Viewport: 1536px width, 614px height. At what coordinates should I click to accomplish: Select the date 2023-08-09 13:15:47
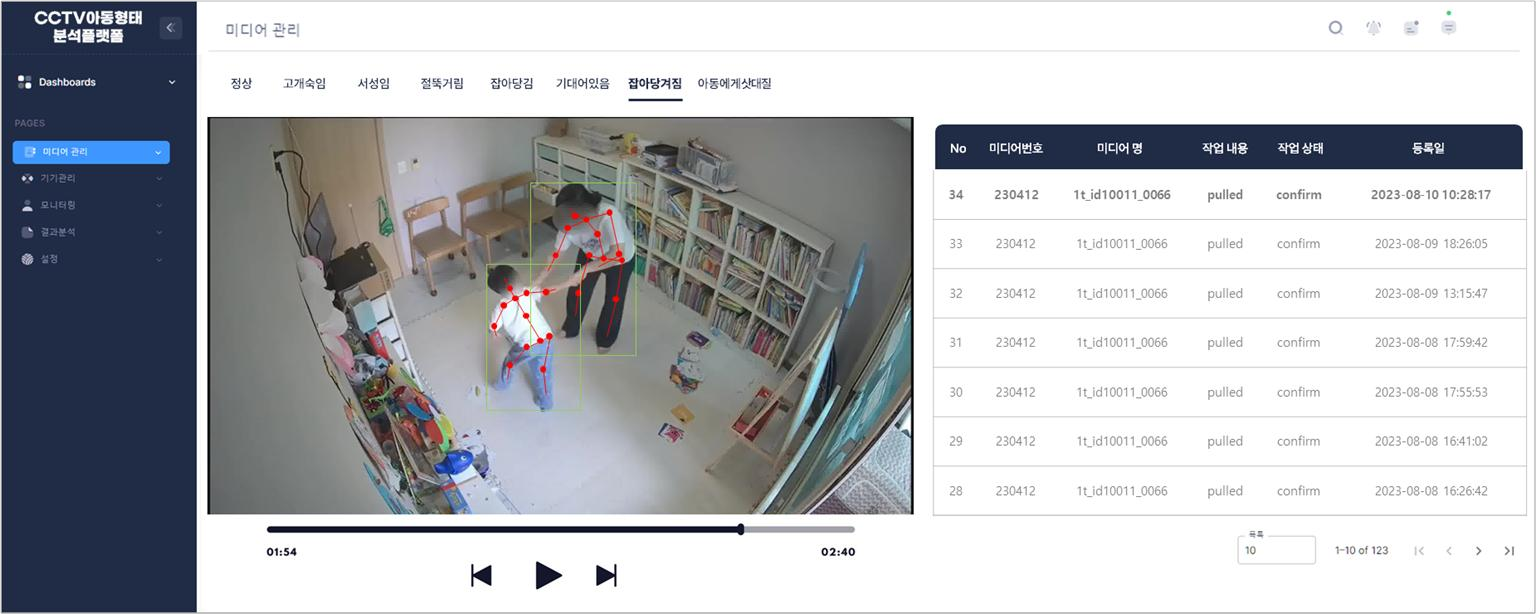click(x=1431, y=294)
